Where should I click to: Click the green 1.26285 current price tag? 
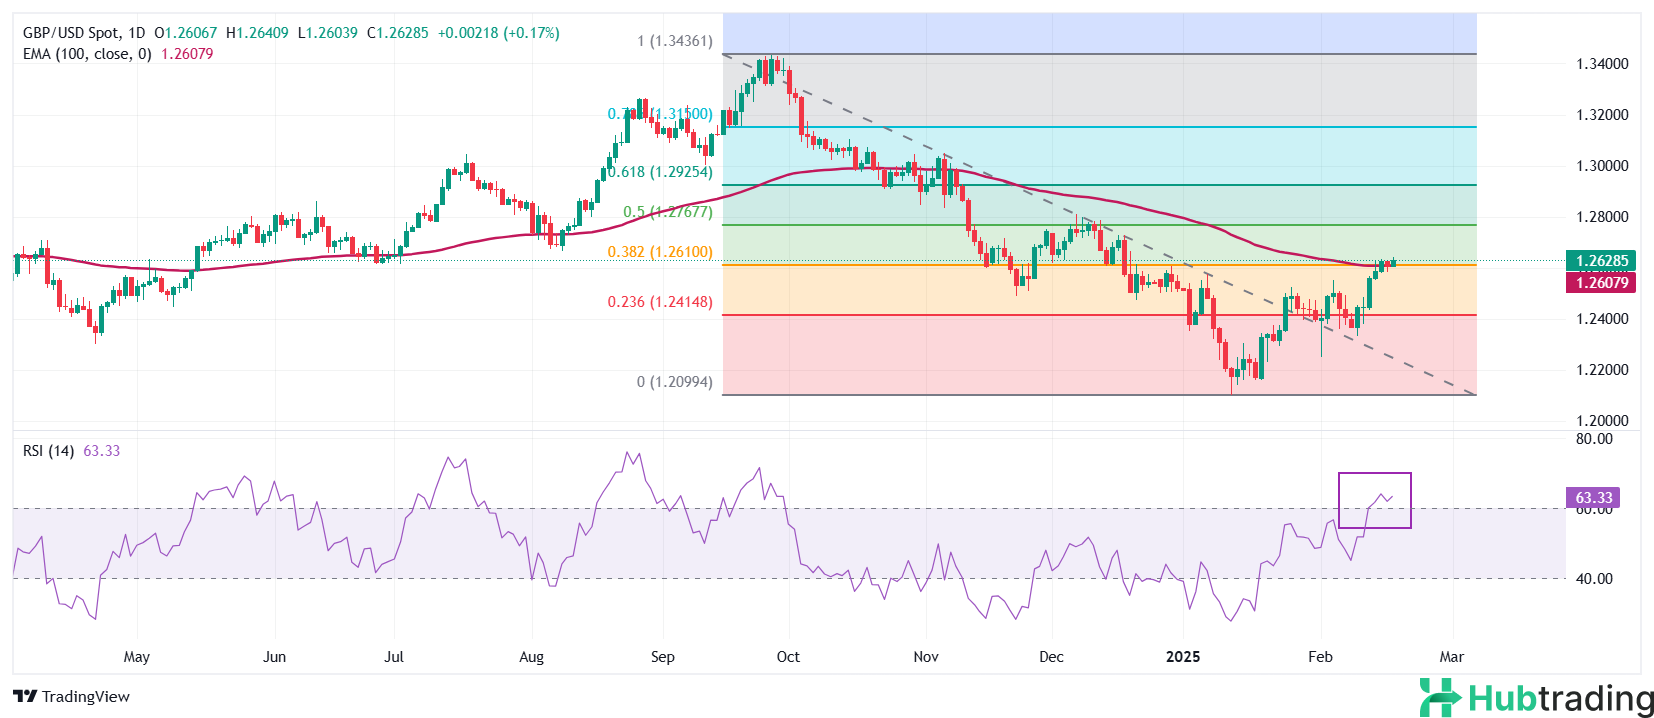(x=1601, y=261)
